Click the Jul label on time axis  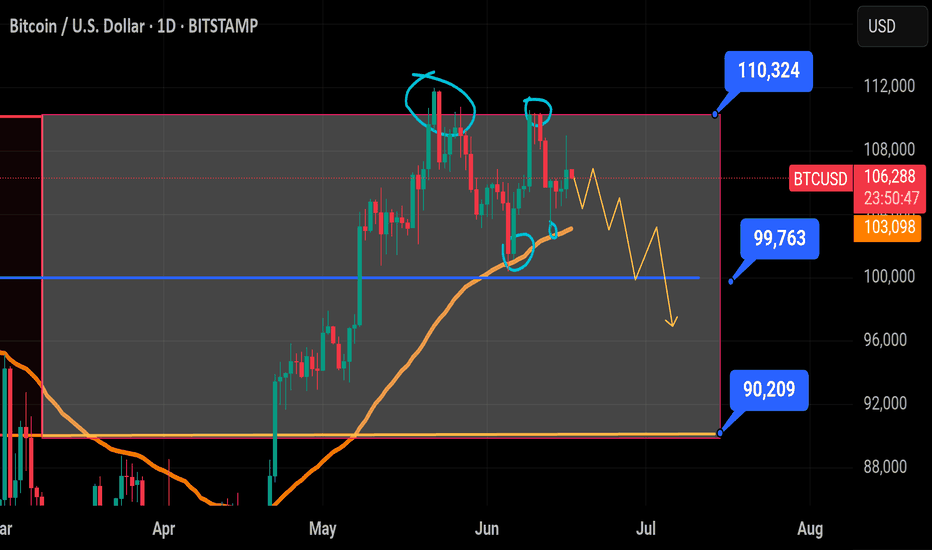(646, 529)
